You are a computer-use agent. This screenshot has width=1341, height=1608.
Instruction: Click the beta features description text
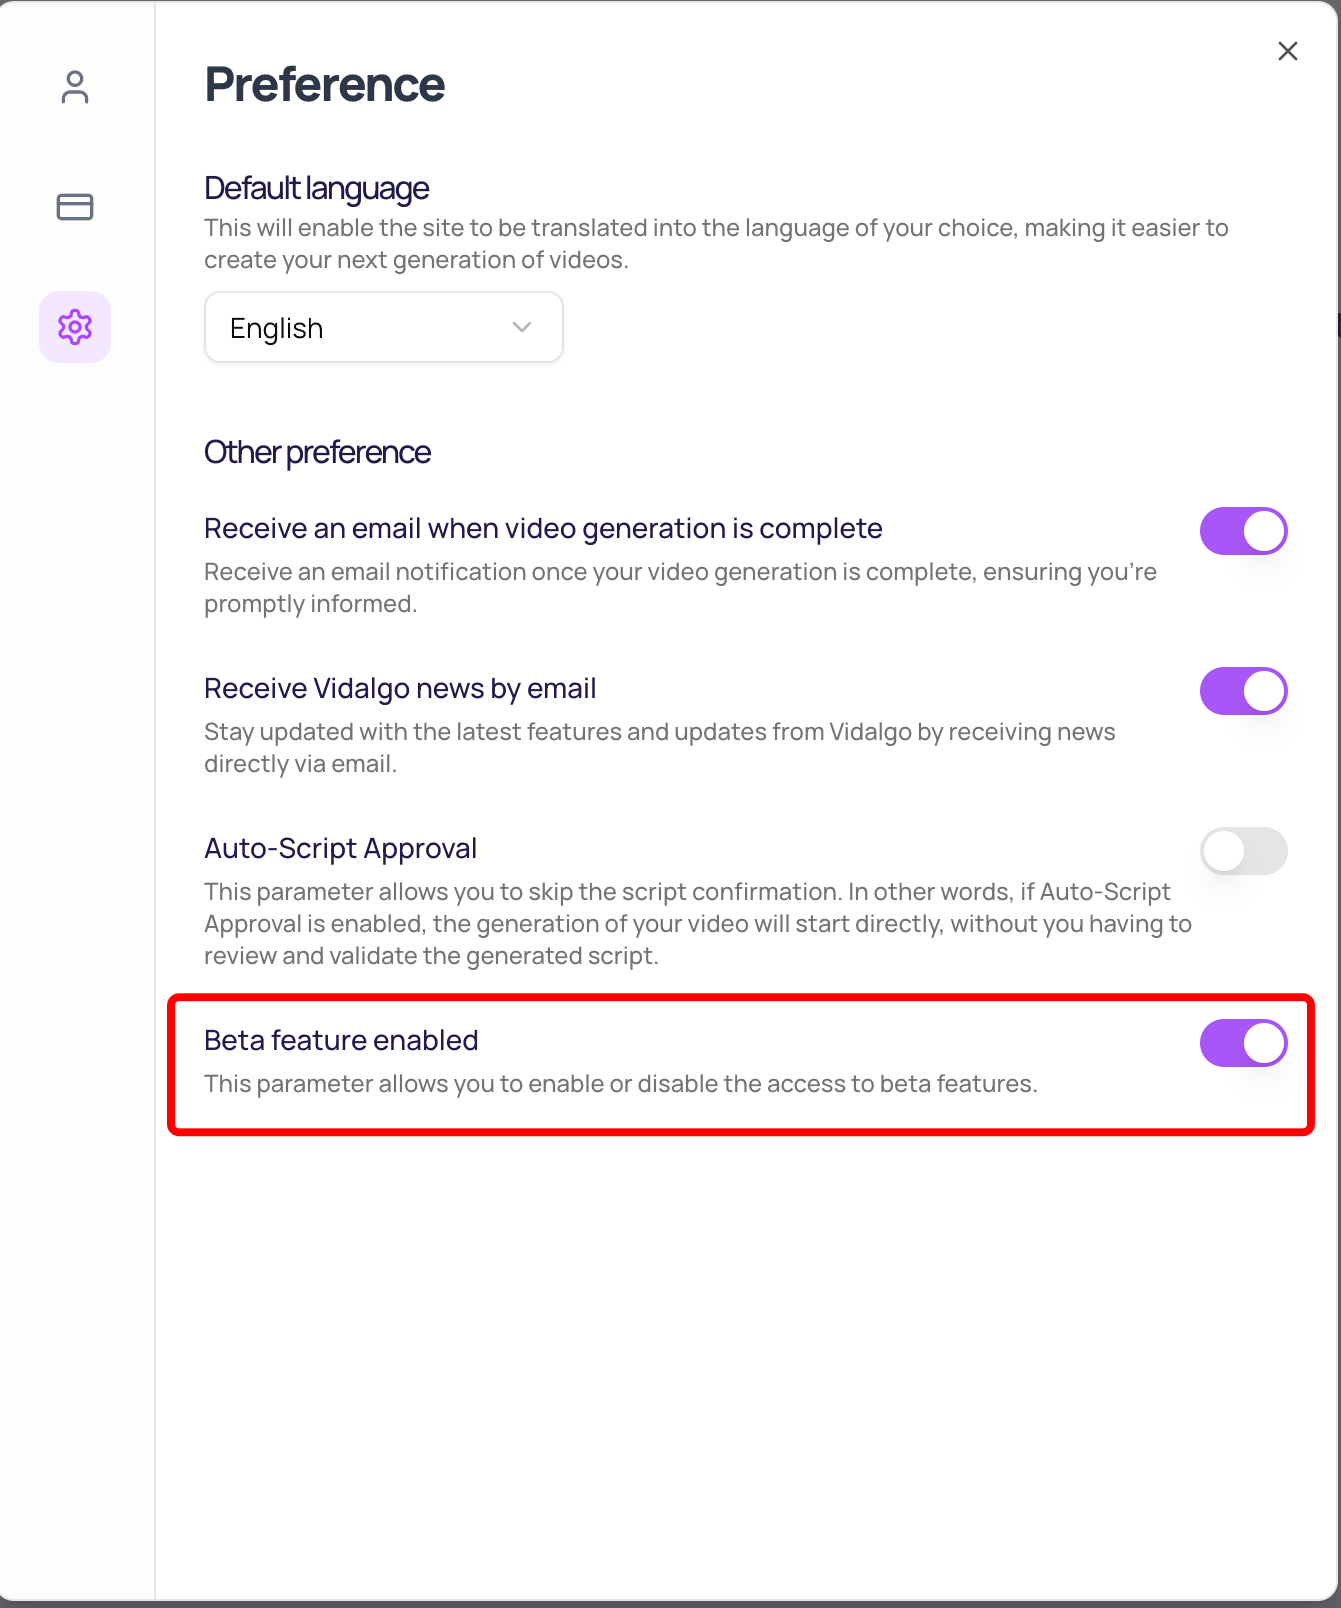pos(620,1084)
